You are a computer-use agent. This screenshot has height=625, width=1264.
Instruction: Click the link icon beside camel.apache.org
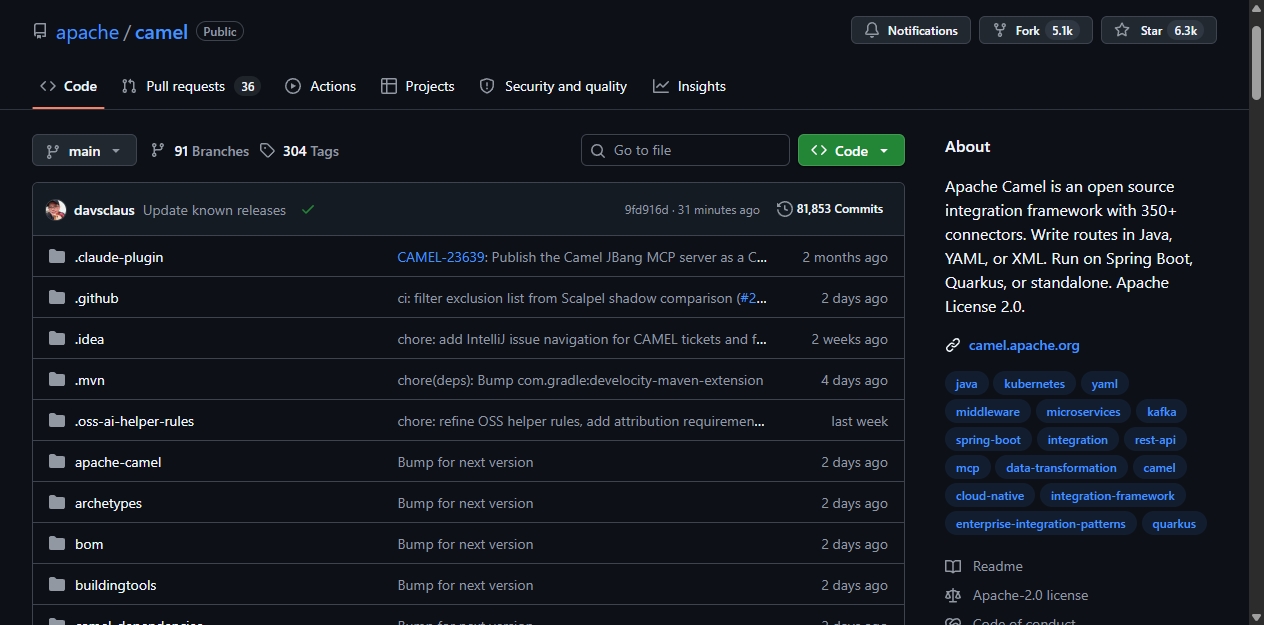click(953, 346)
